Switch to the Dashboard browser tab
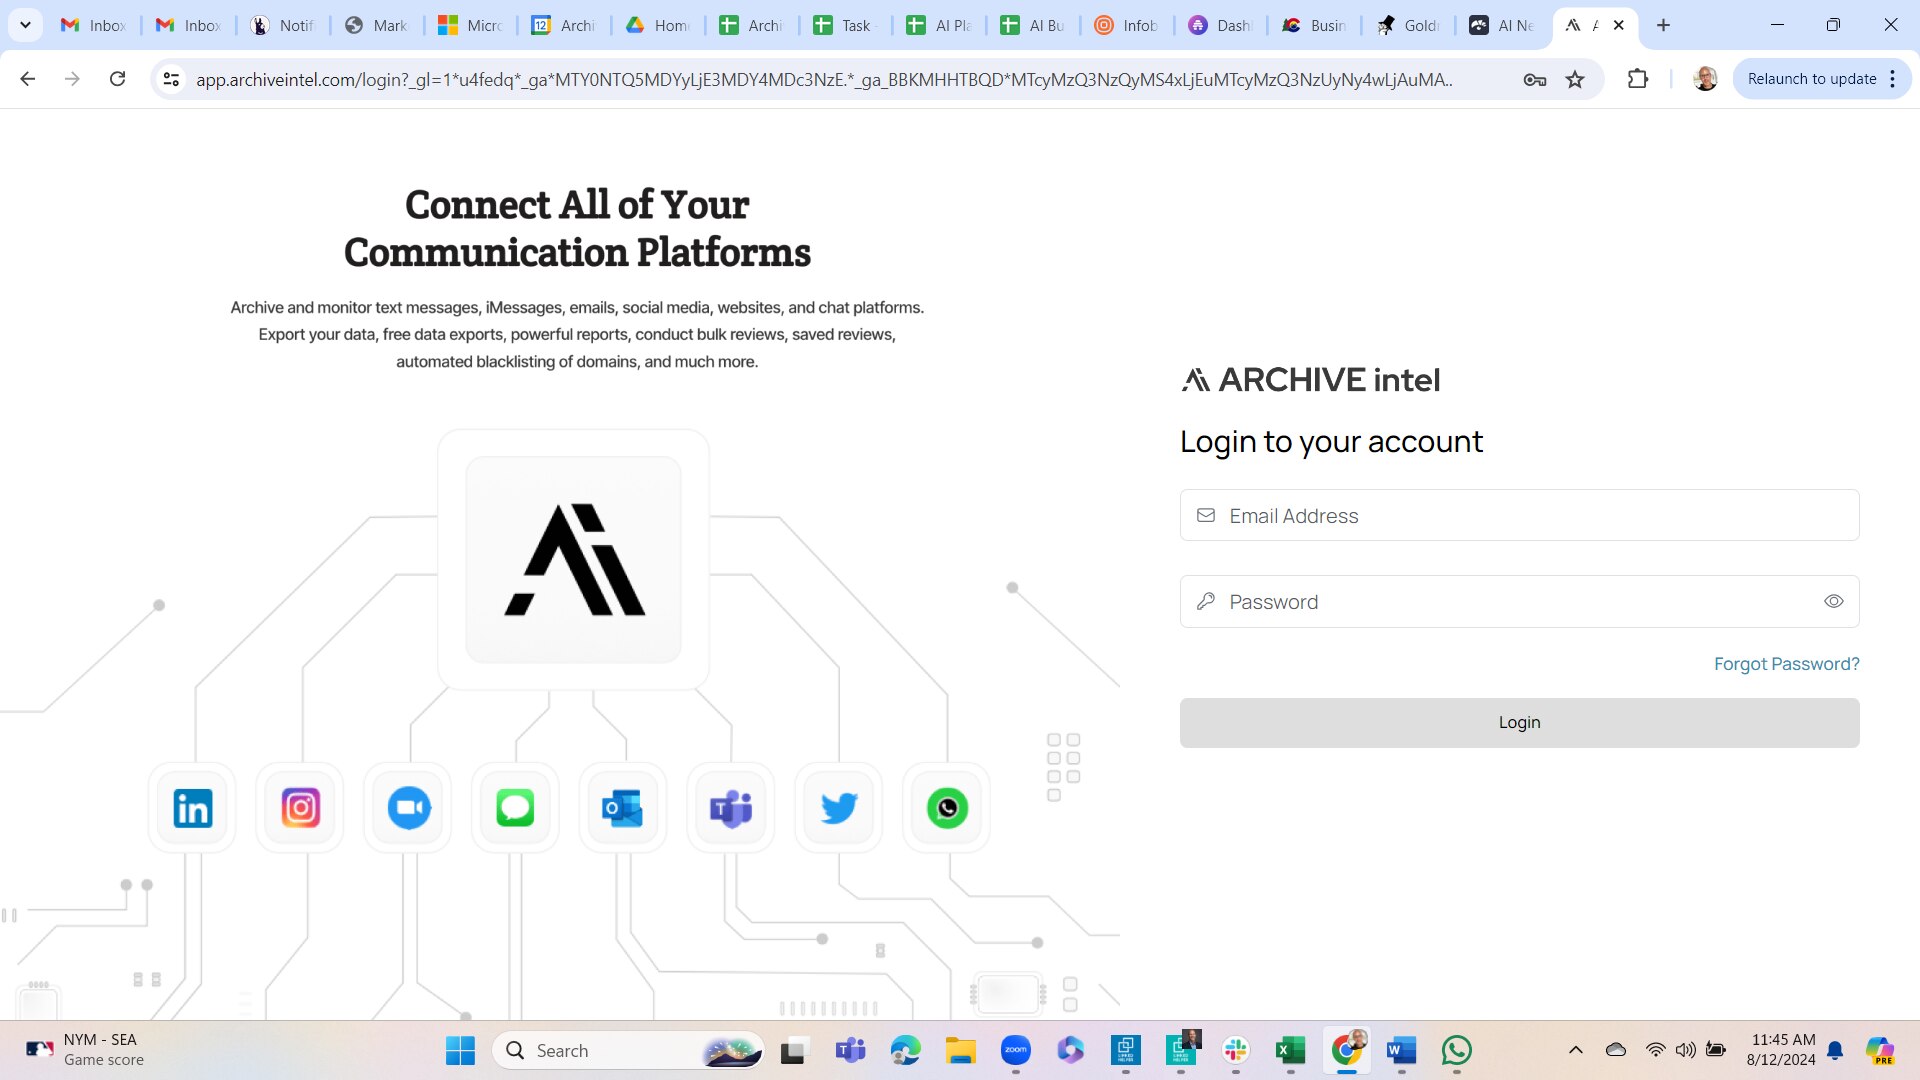This screenshot has height=1080, width=1920. click(1220, 25)
